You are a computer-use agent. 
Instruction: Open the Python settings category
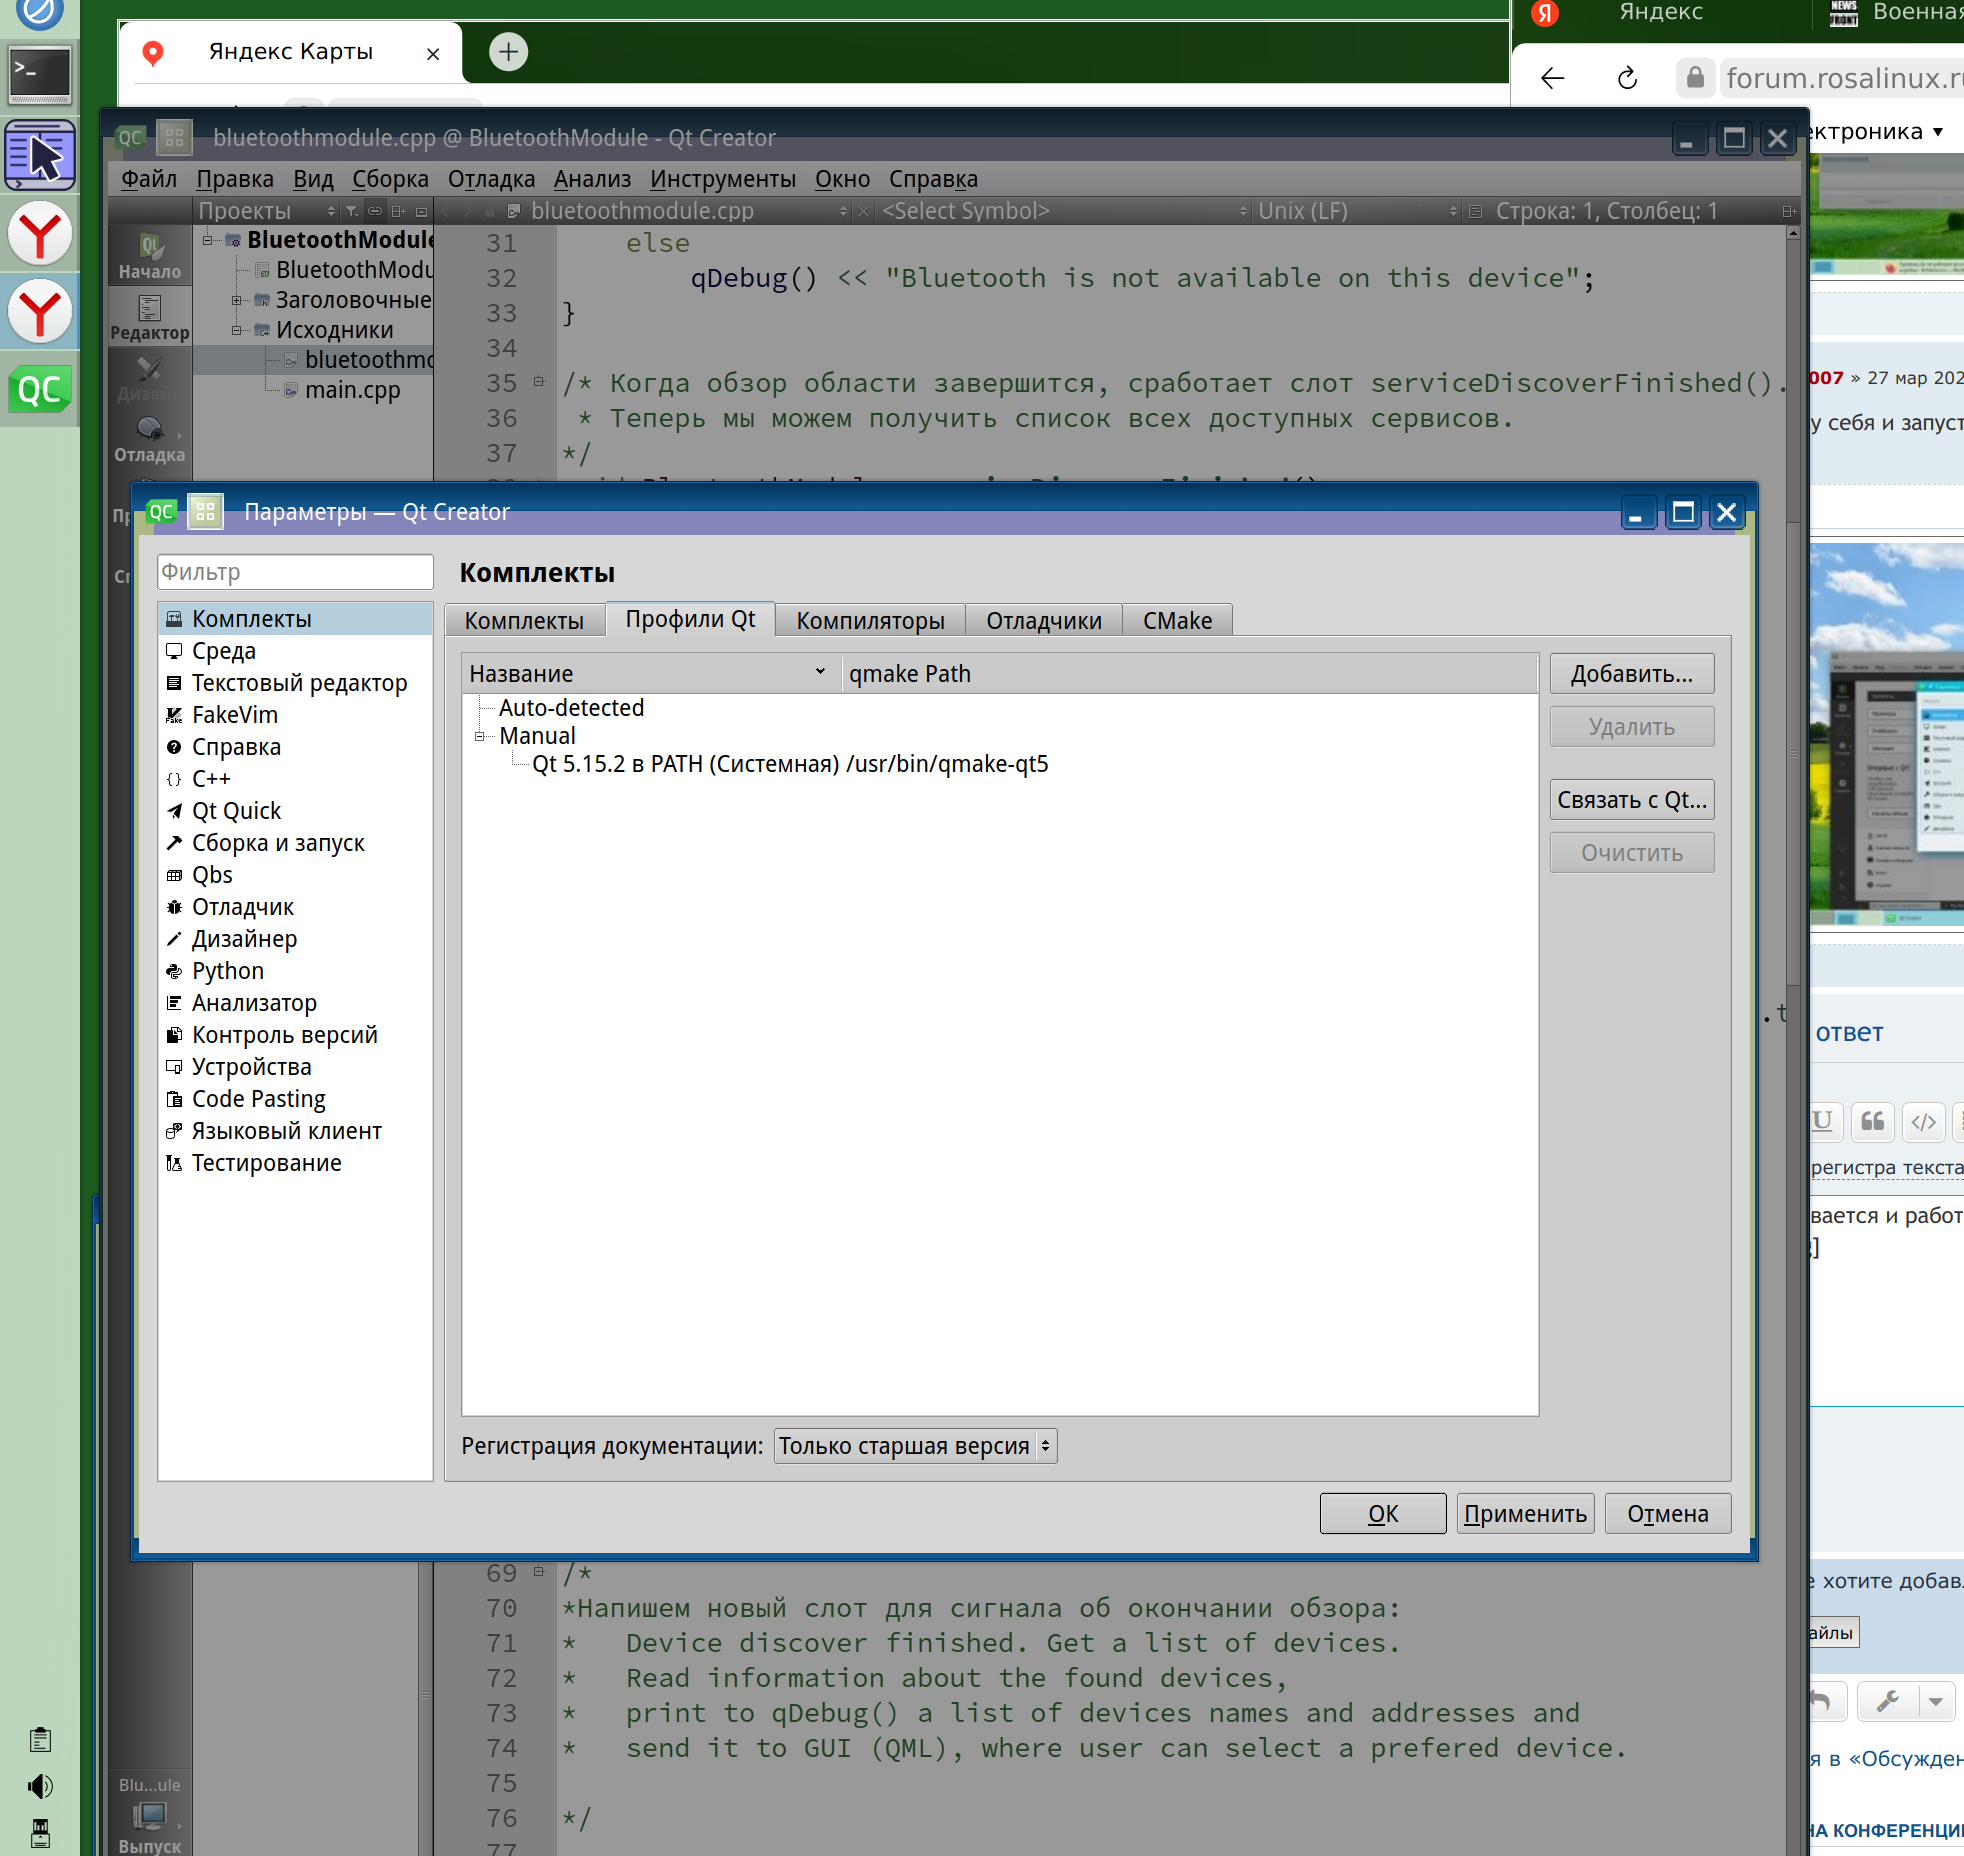pyautogui.click(x=227, y=971)
